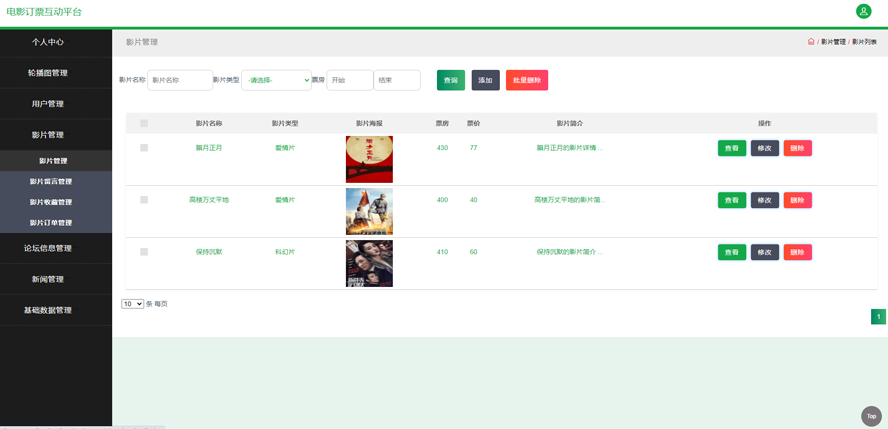Click 删除 button for 腊月正月
This screenshot has width=888, height=429.
[x=797, y=148]
